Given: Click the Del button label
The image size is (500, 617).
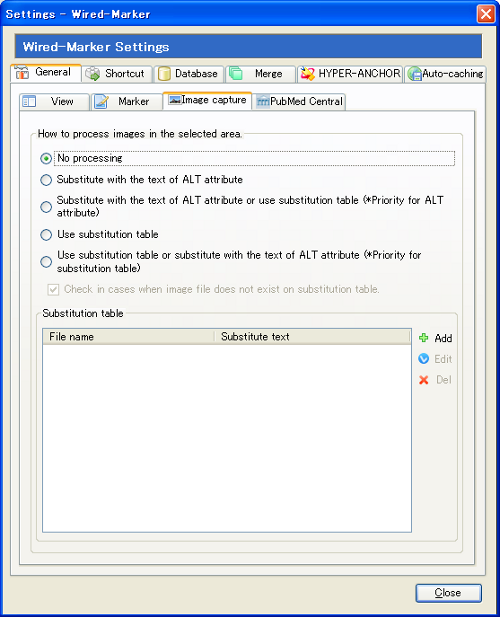Looking at the screenshot, I should (x=444, y=380).
